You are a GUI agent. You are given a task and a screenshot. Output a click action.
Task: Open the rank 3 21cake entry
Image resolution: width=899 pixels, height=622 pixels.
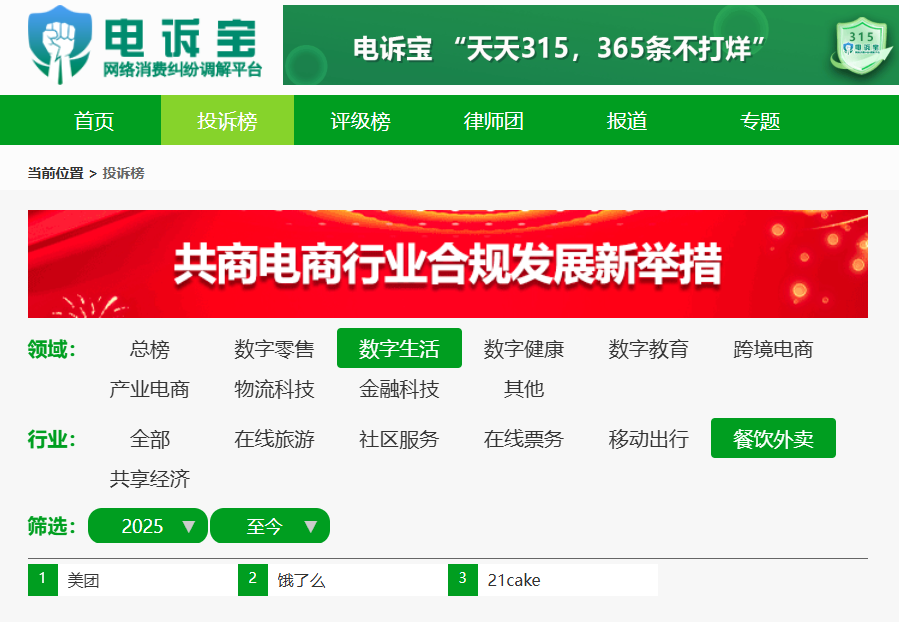tap(553, 580)
